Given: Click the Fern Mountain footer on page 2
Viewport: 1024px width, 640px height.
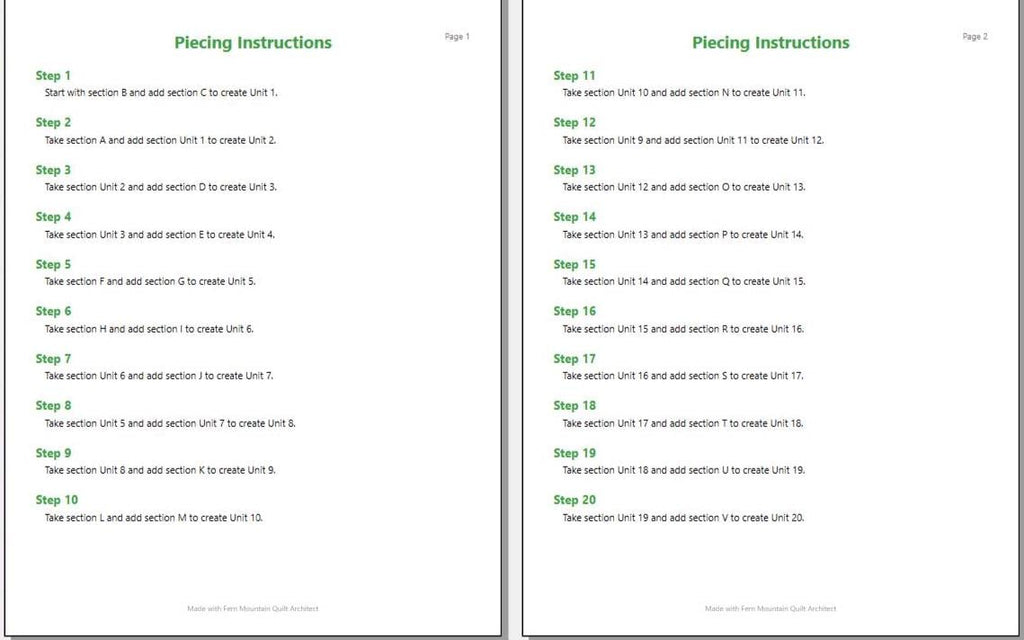Looking at the screenshot, I should 771,609.
